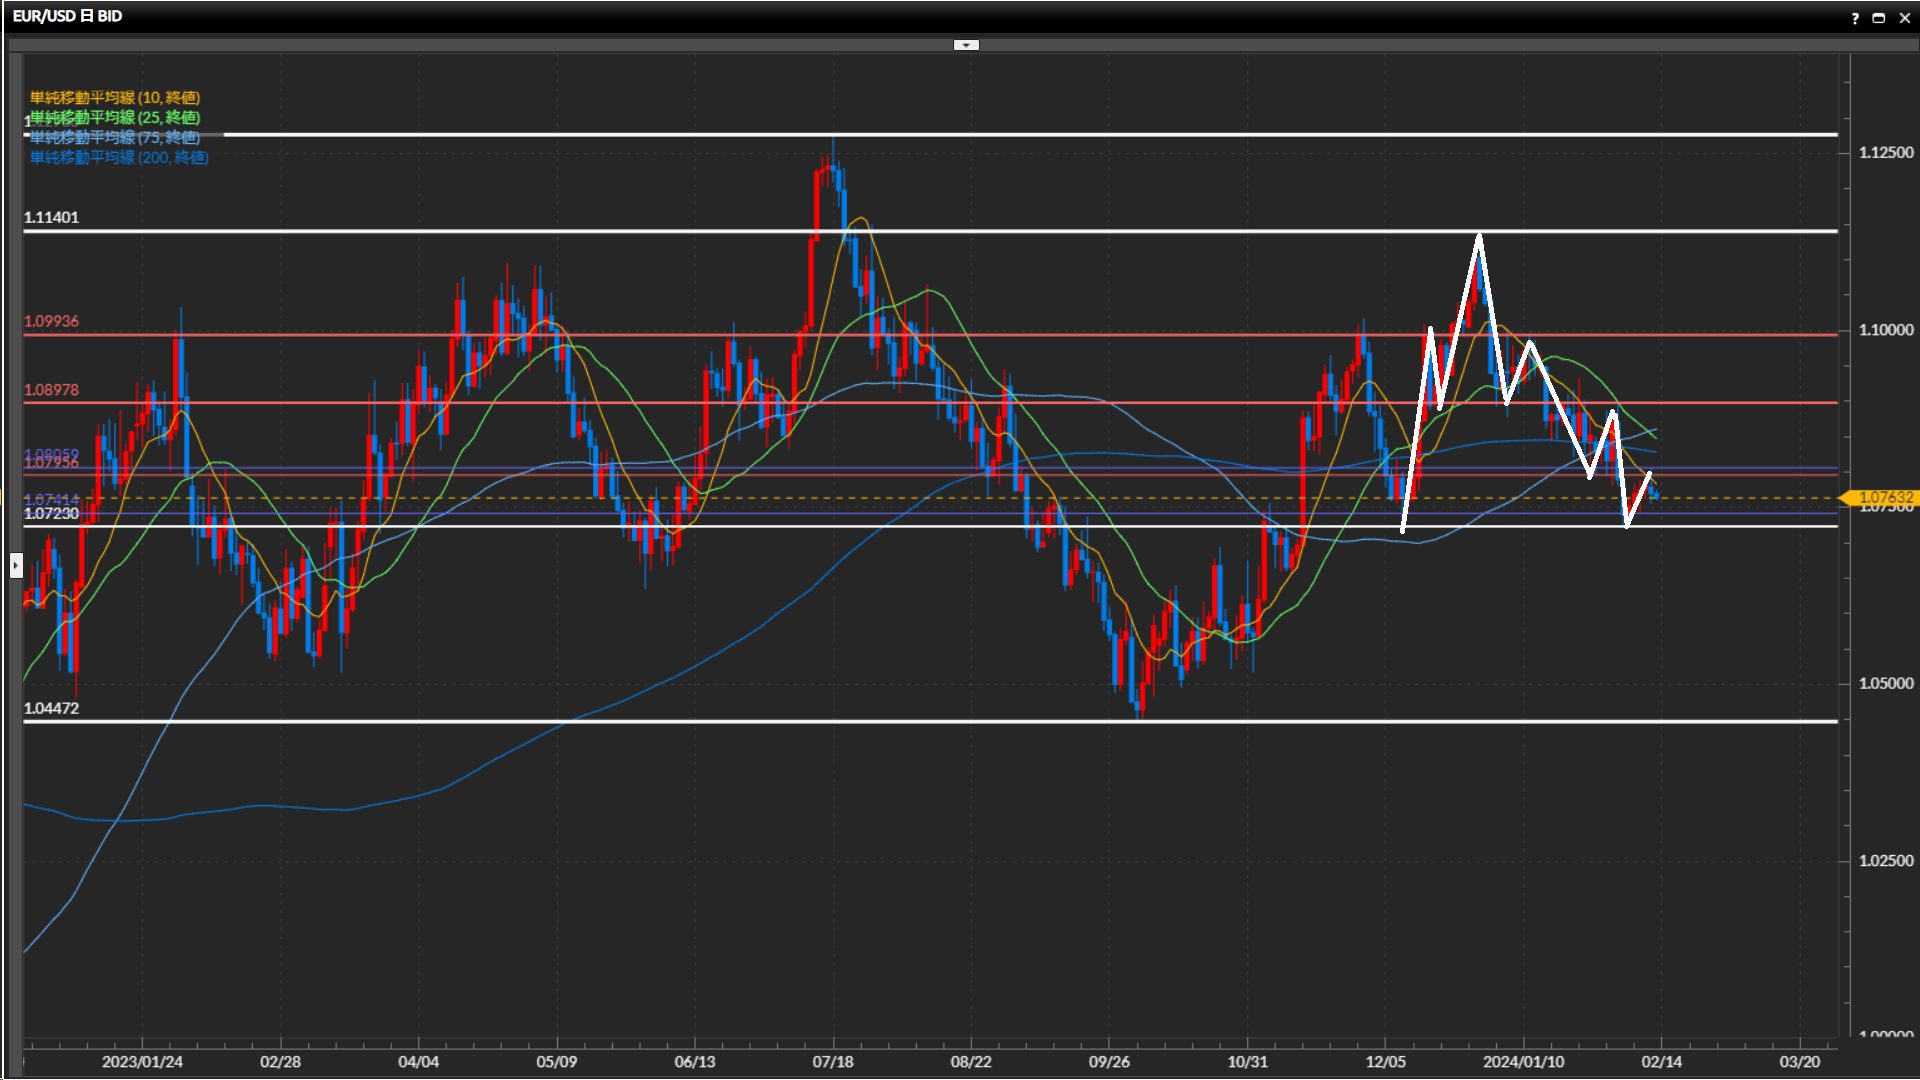The height and width of the screenshot is (1080, 1920).
Task: Click the 07/18 date axis label
Action: [832, 1061]
